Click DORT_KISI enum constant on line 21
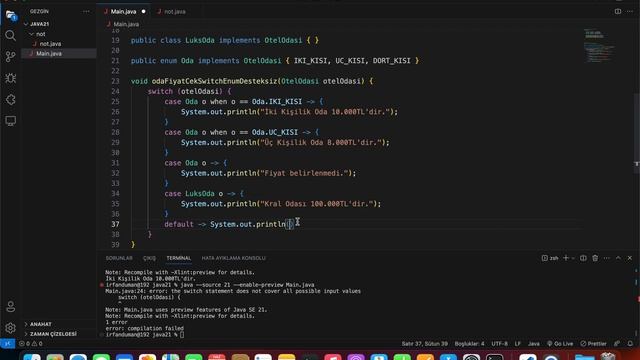The height and width of the screenshot is (360, 640). (x=391, y=61)
